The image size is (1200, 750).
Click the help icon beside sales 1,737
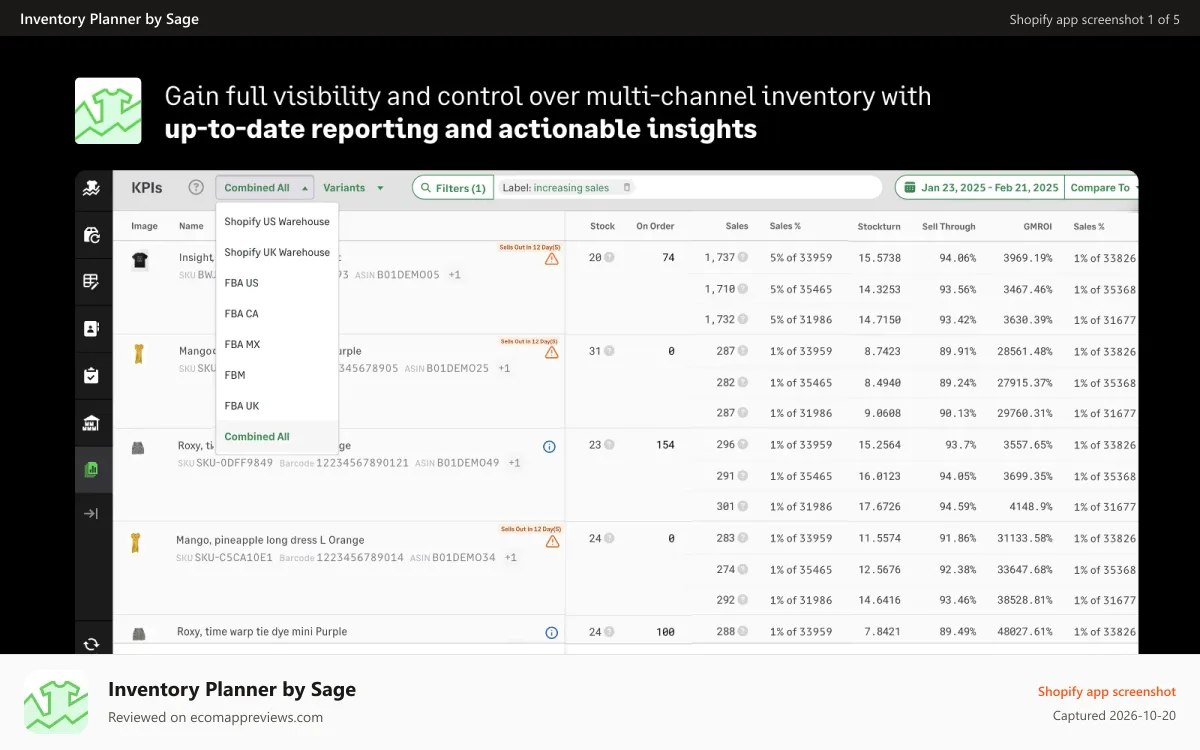743,258
